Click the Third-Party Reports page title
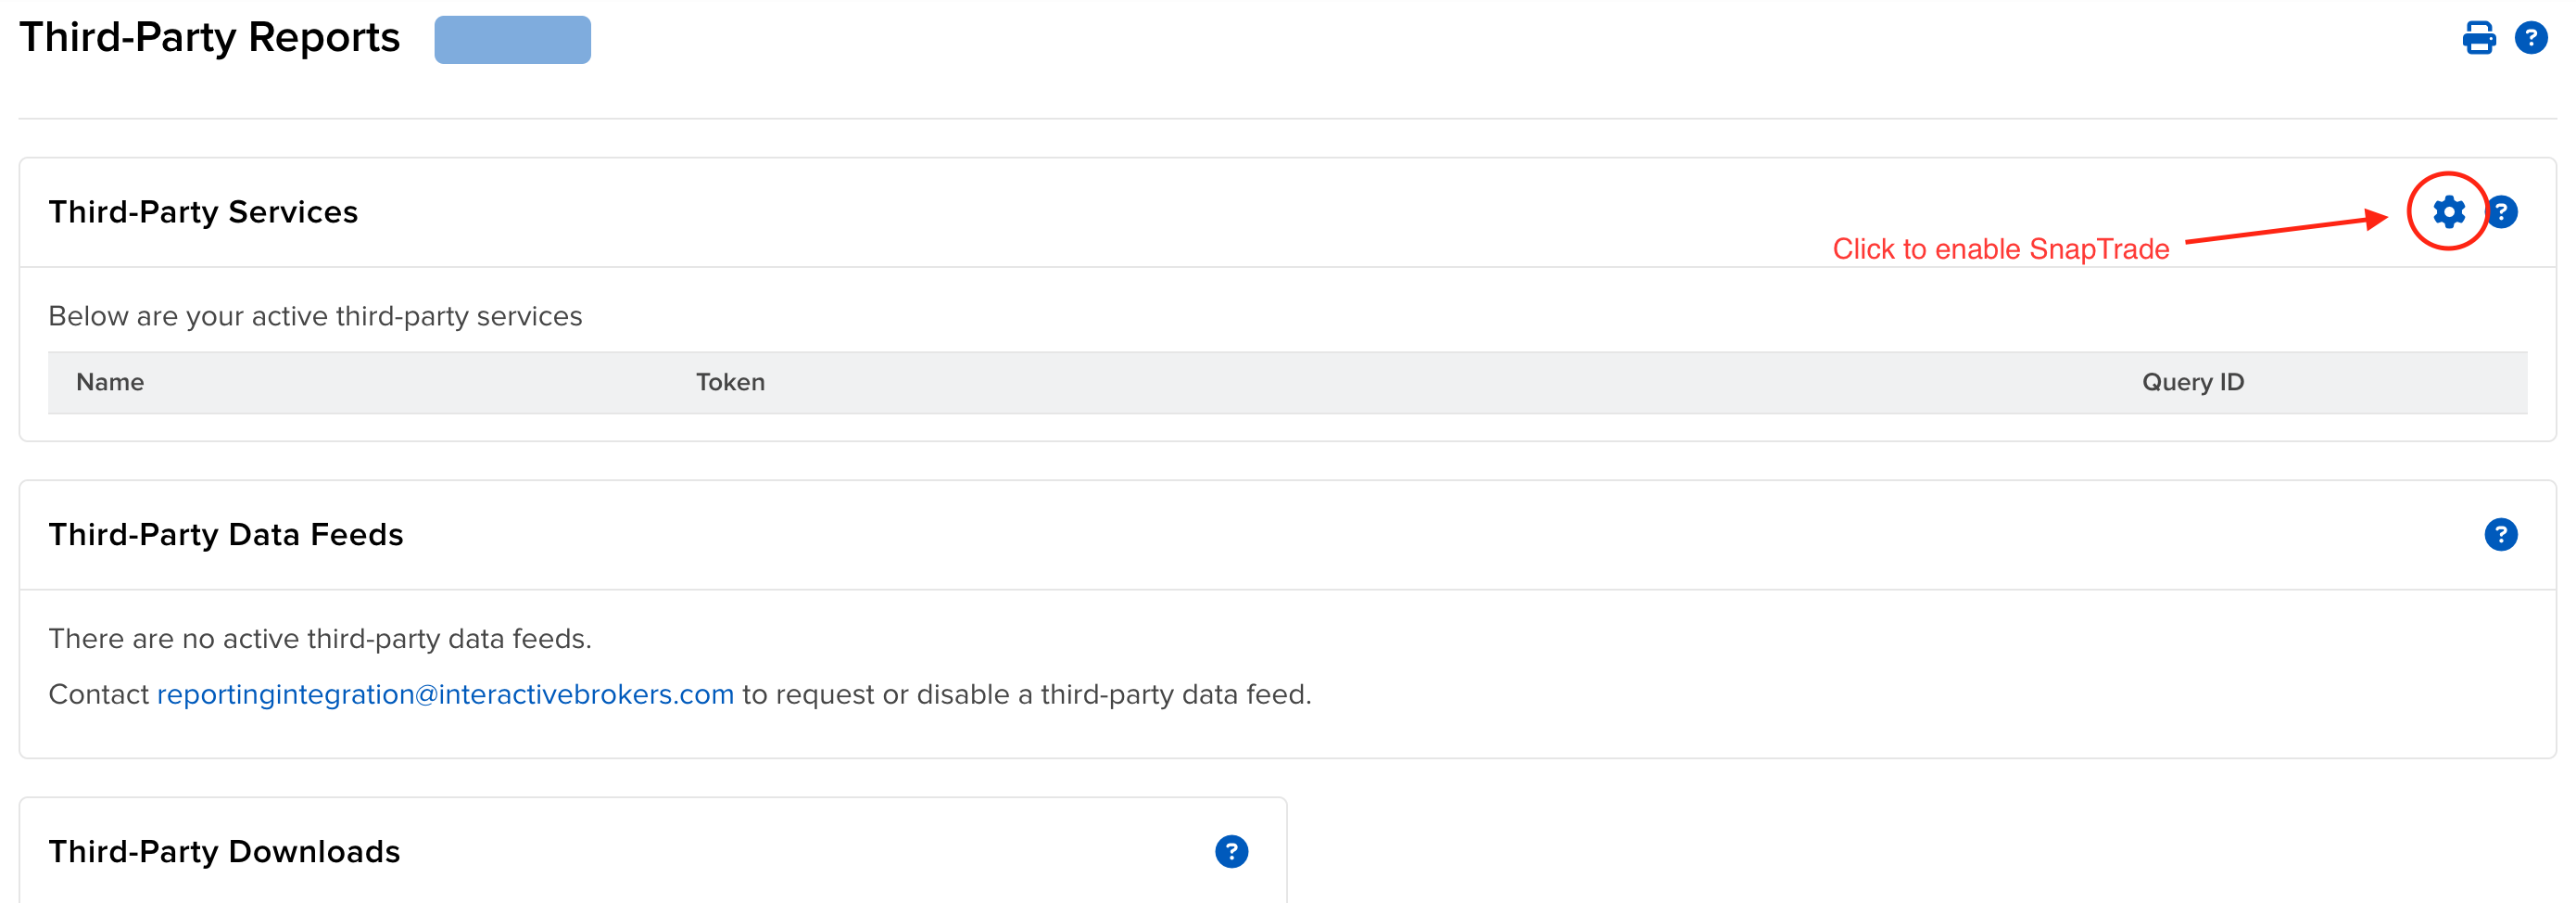This screenshot has width=2576, height=903. [x=209, y=38]
